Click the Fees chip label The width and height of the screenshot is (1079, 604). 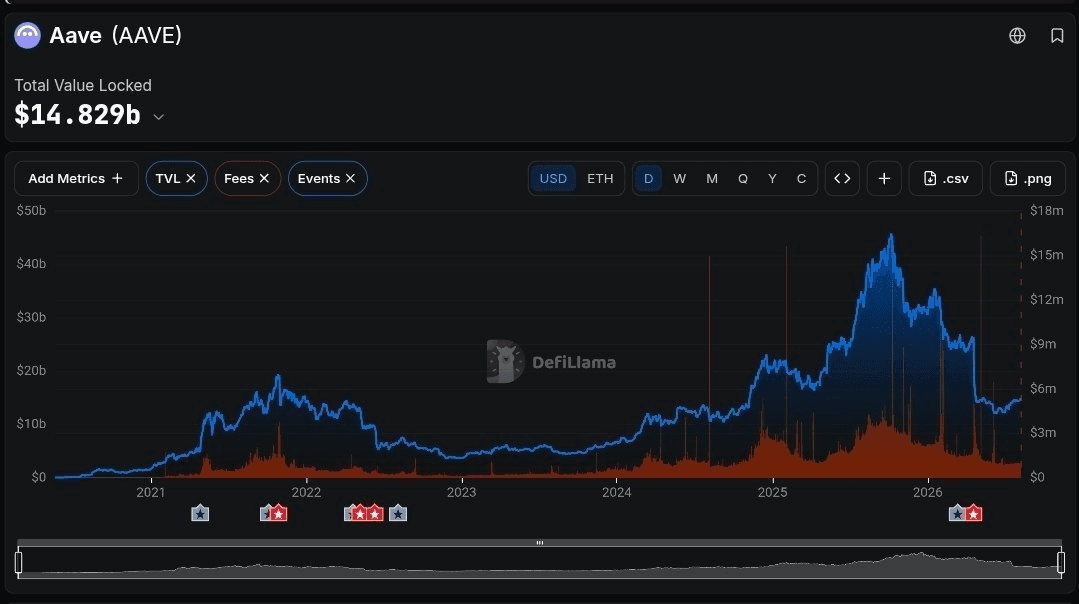239,179
